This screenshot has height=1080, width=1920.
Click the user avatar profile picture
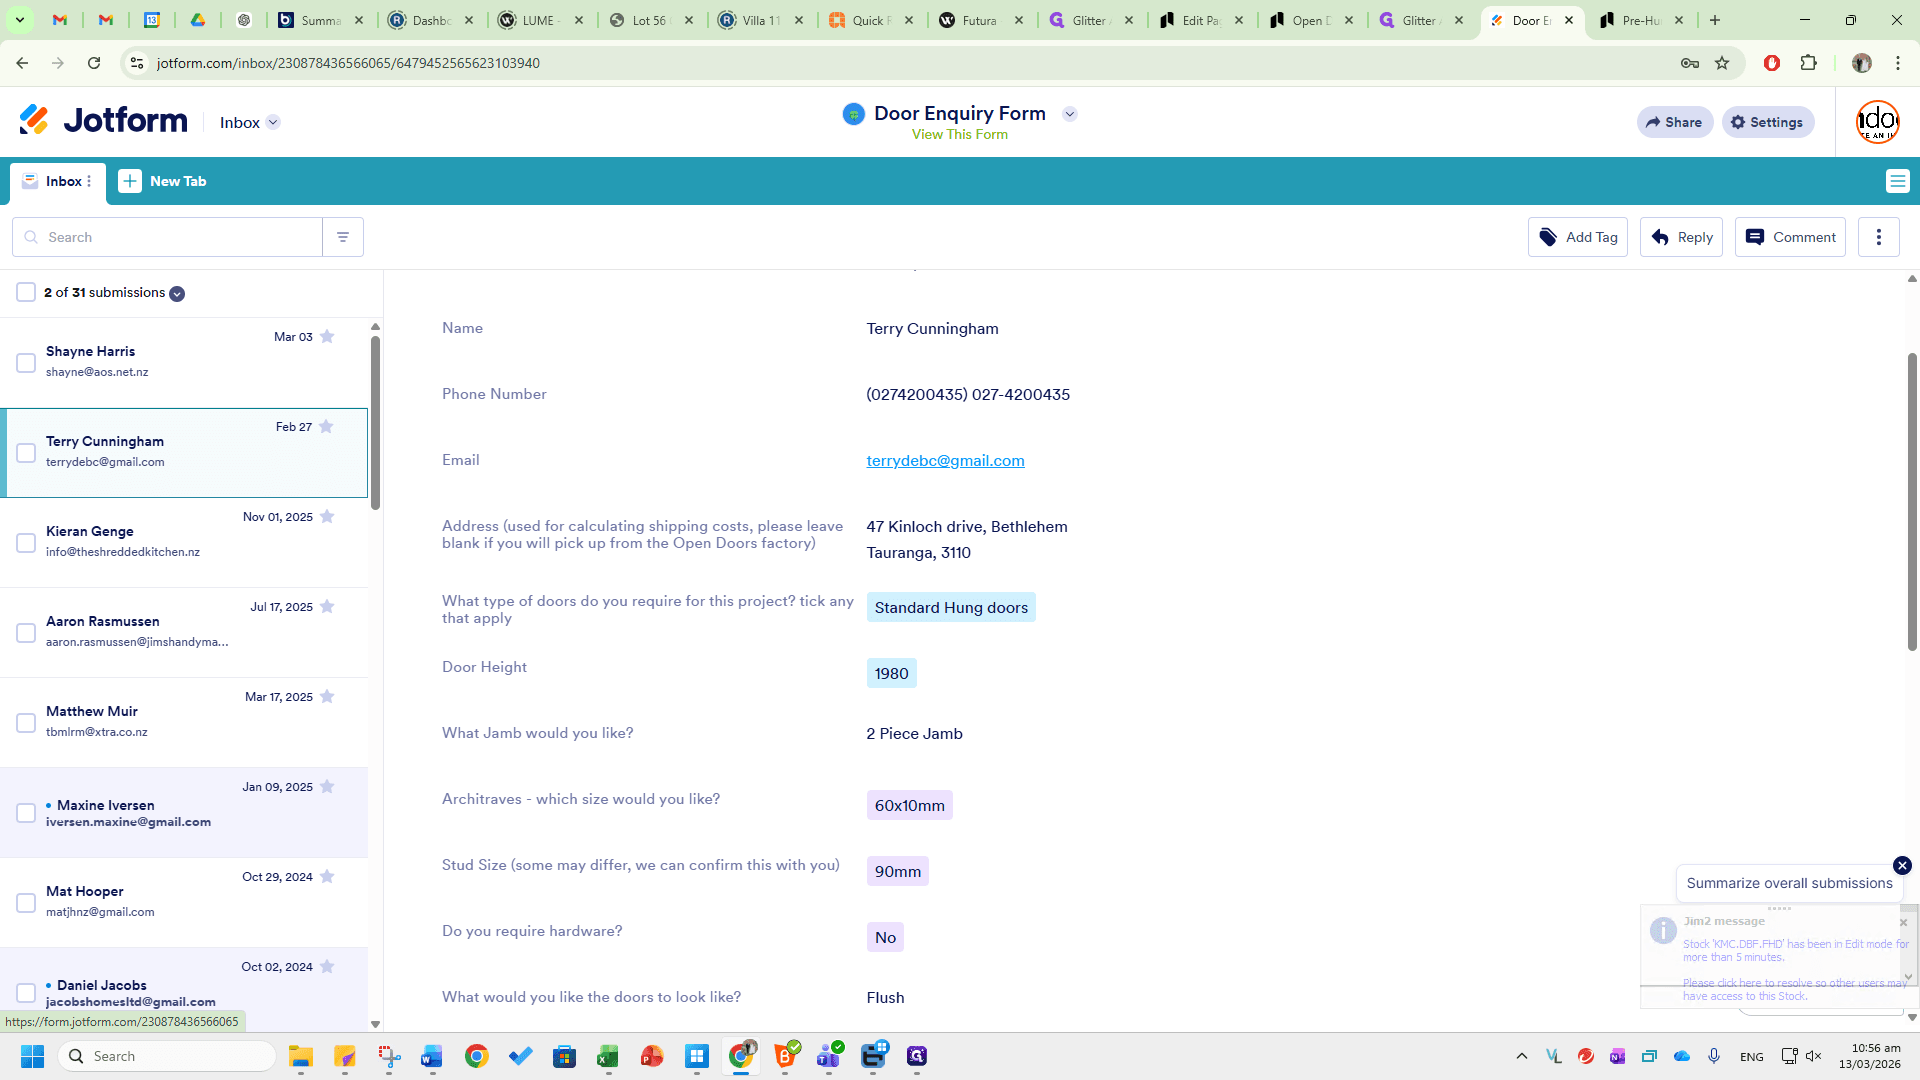click(1877, 122)
